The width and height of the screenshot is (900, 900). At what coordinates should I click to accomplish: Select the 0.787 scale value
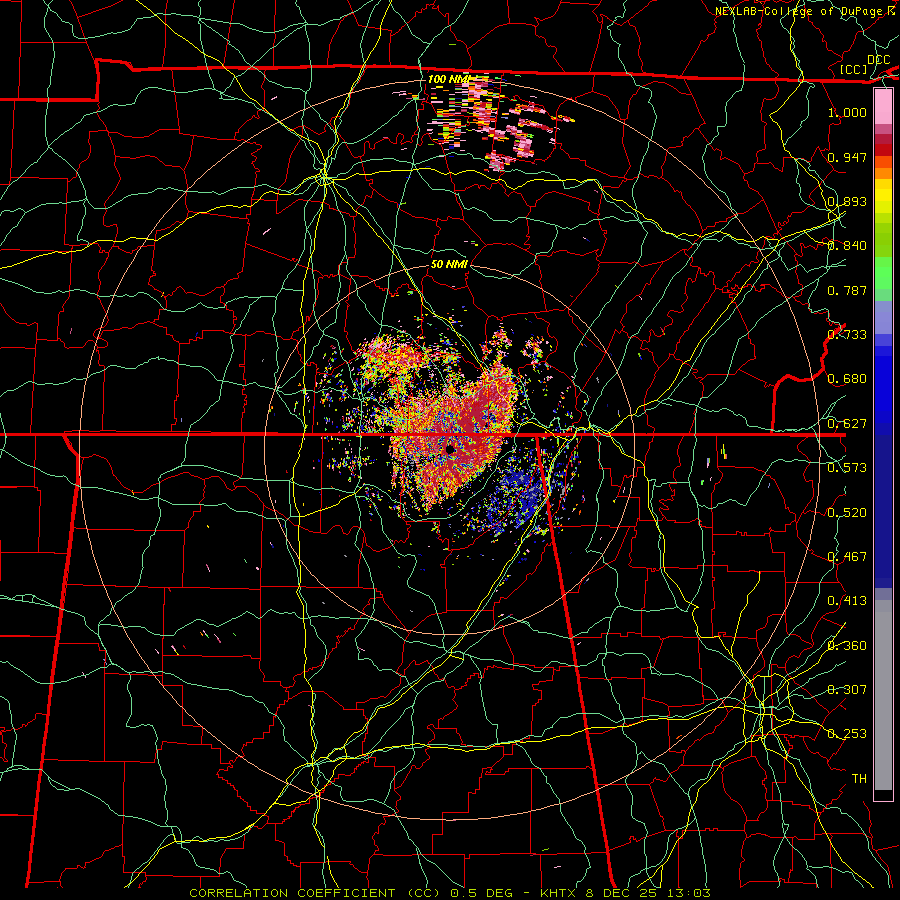tap(847, 290)
